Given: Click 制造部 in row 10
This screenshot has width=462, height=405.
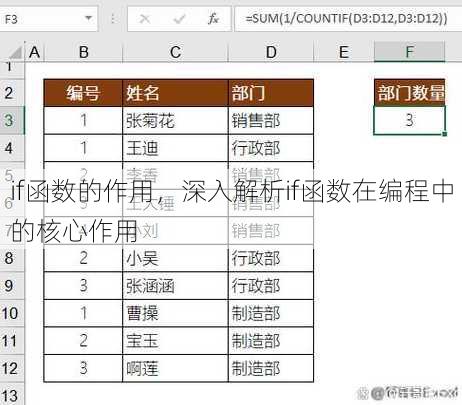Looking at the screenshot, I should click(271, 313).
